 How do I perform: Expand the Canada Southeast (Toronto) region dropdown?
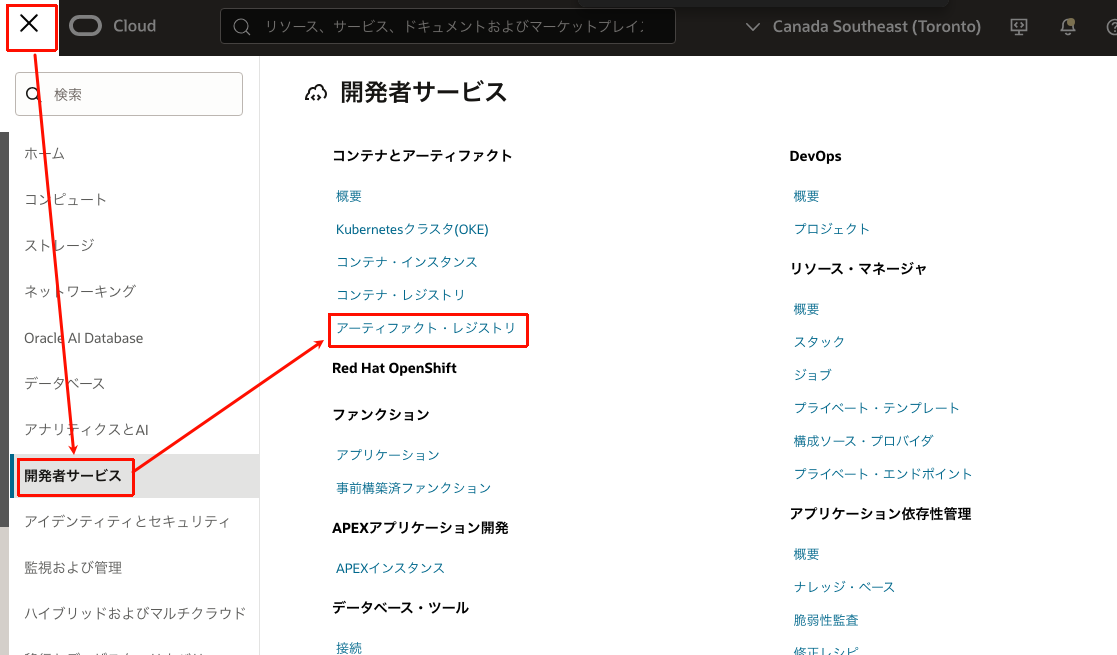(865, 27)
